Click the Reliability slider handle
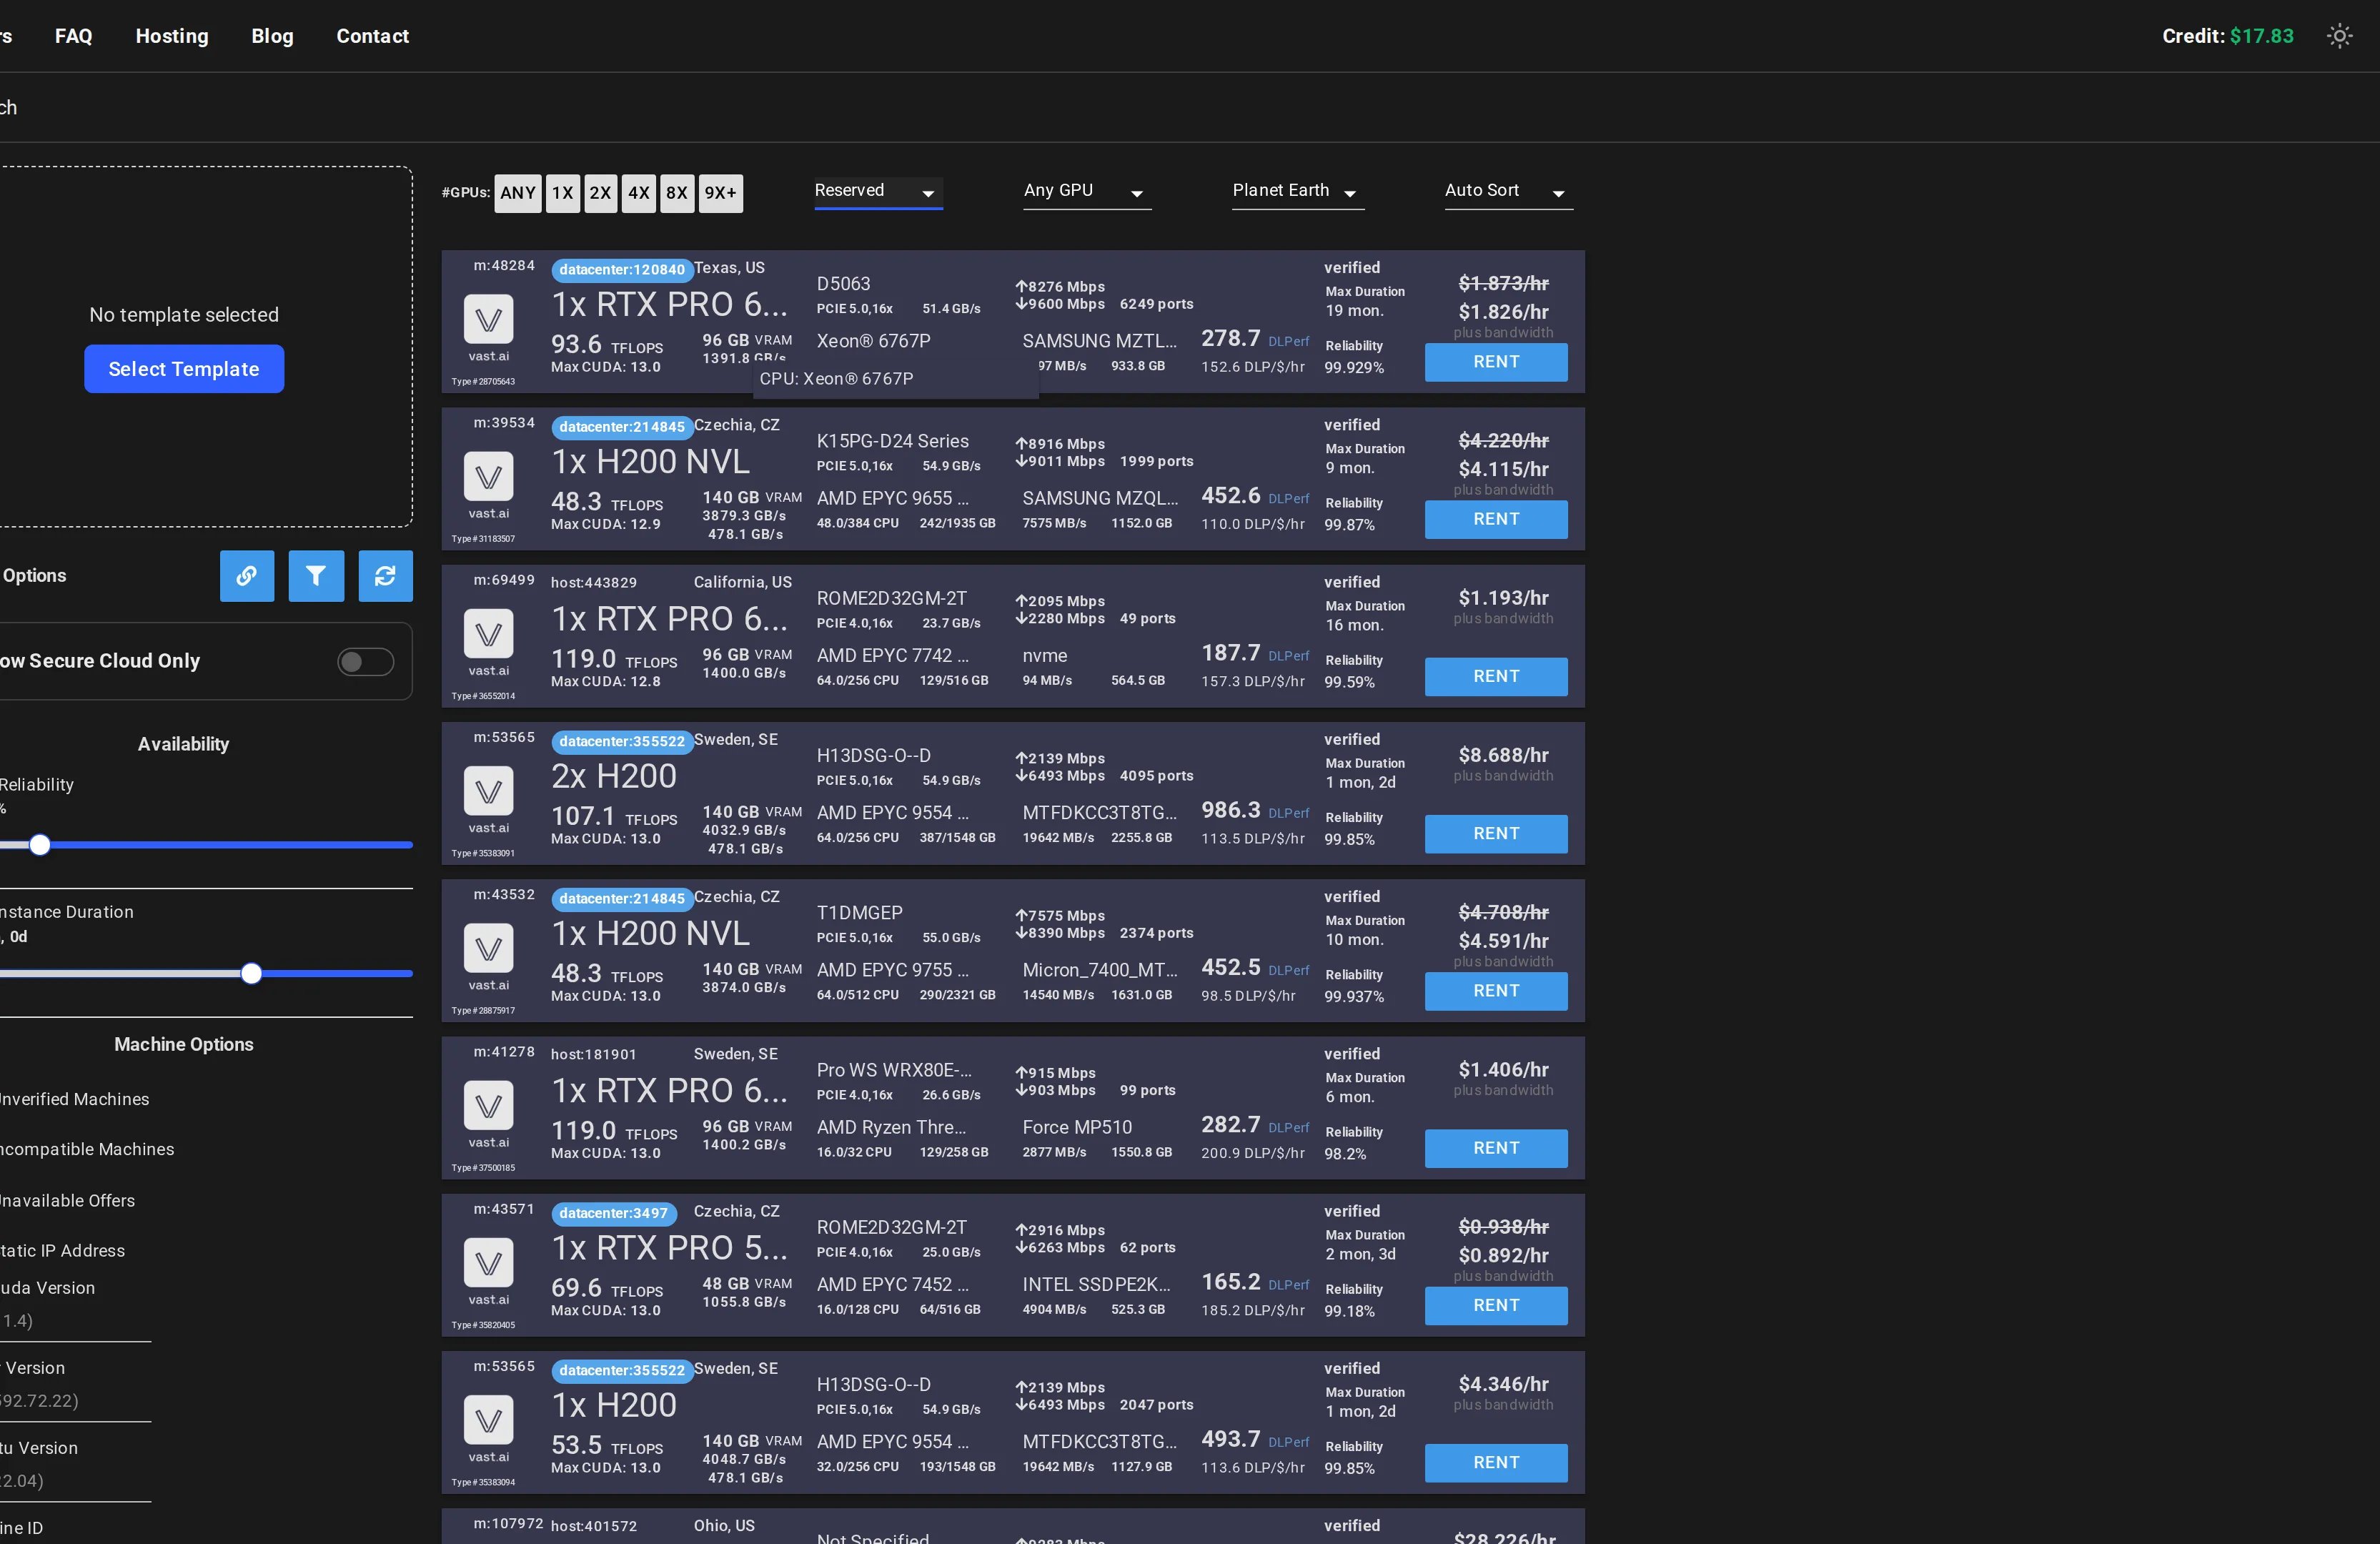Image resolution: width=2380 pixels, height=1544 pixels. point(40,845)
